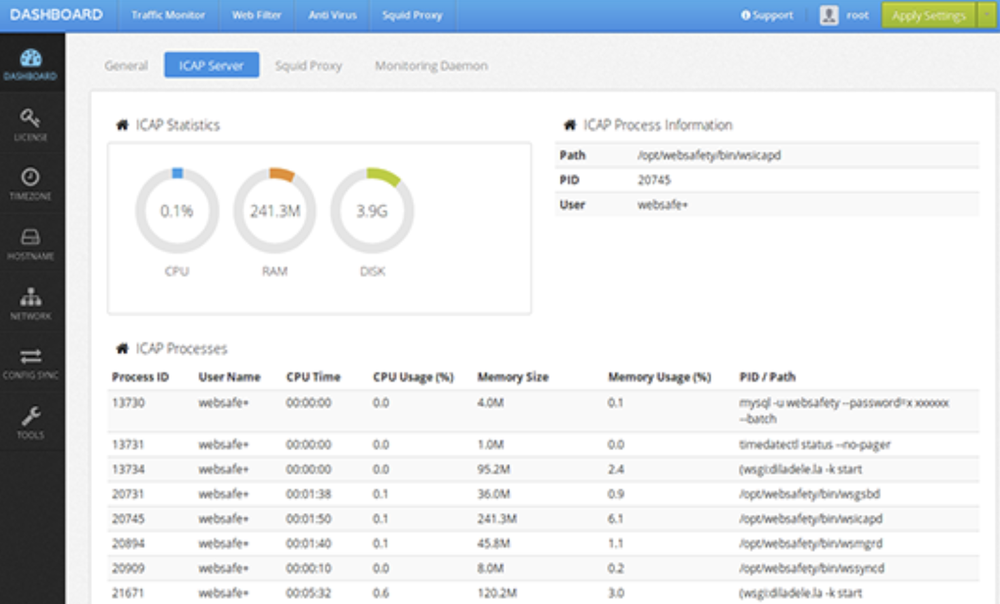Click the root user avatar icon
This screenshot has width=1000, height=604.
coord(828,15)
